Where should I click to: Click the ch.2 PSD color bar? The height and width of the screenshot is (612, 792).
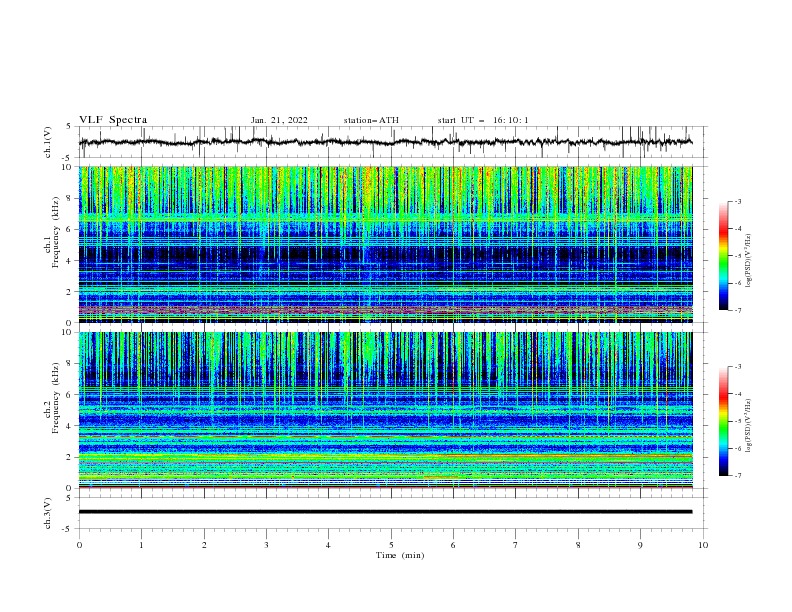coord(723,421)
